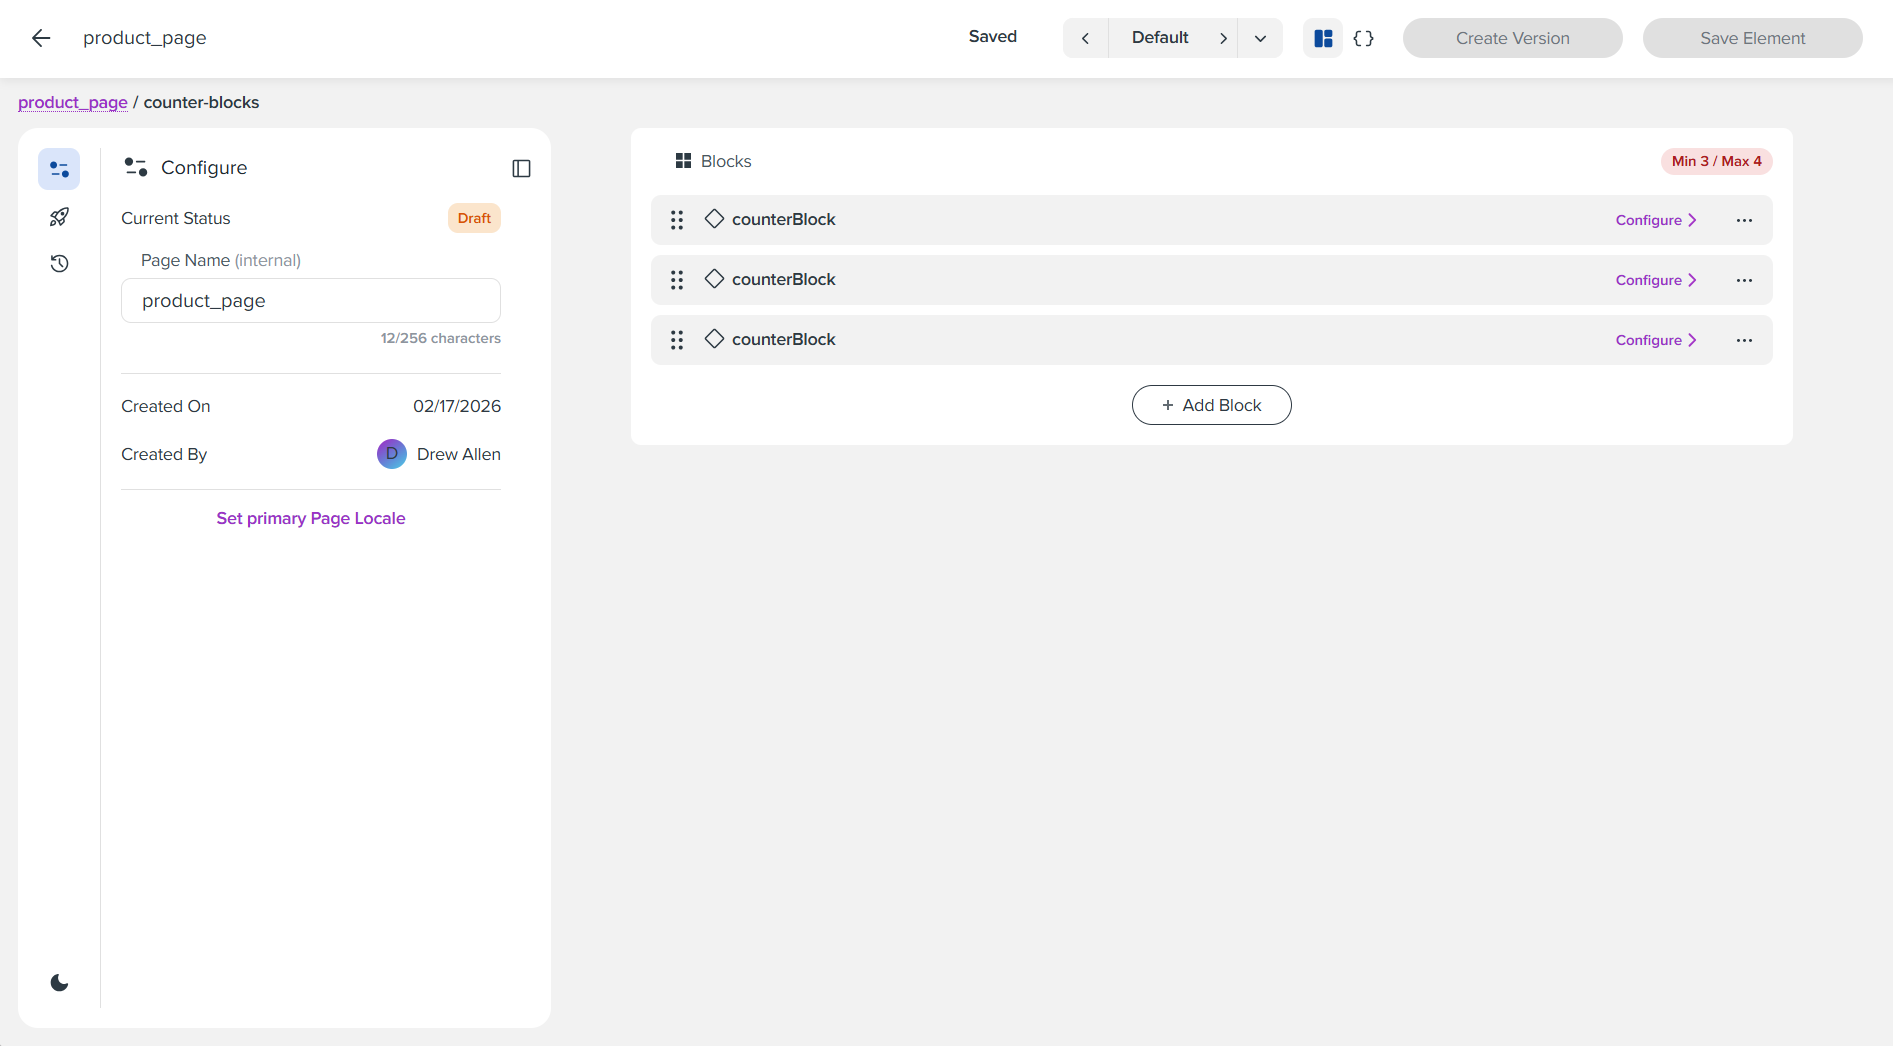Select the counter-blocks breadcrumb item

[x=201, y=102]
